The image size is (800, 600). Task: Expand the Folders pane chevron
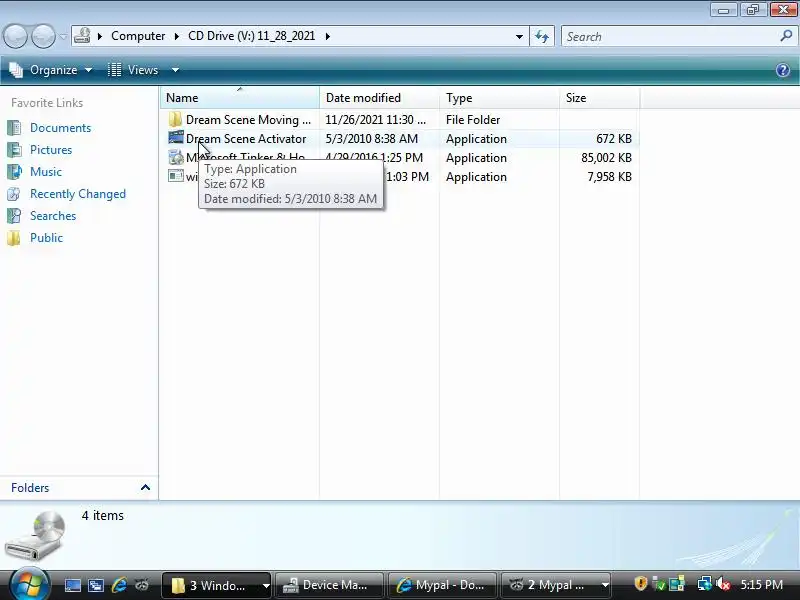tap(145, 488)
